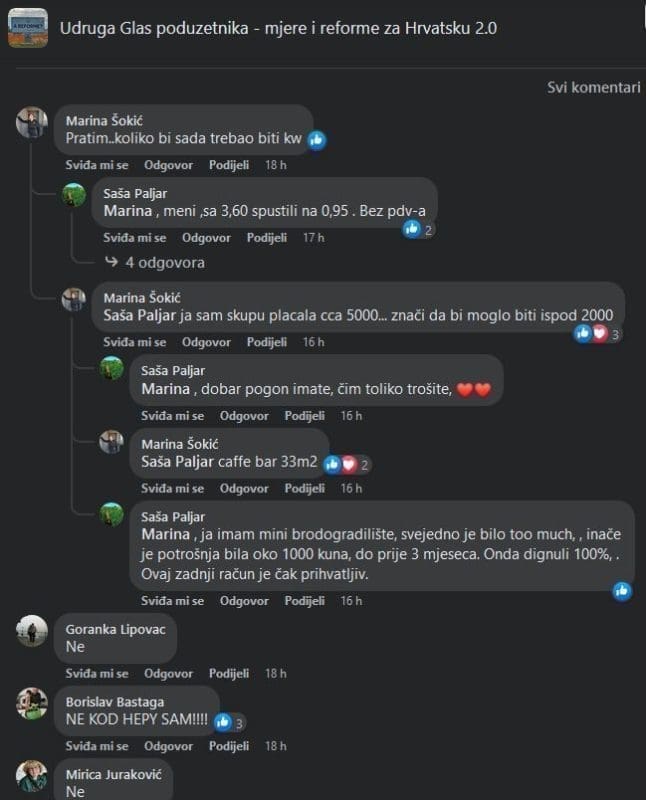This screenshot has height=800, width=646.
Task: Share Goranka Lipovac's comment via Podijeli
Action: (x=229, y=674)
